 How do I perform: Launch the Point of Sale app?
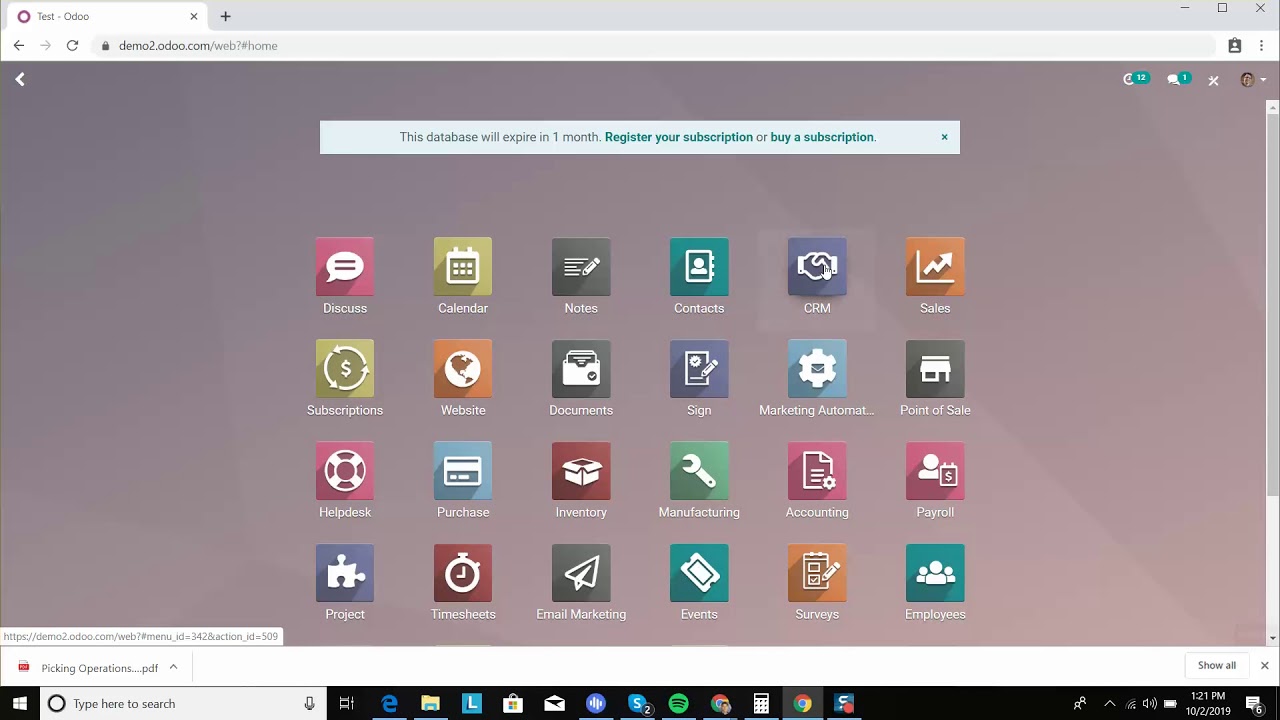coord(935,369)
